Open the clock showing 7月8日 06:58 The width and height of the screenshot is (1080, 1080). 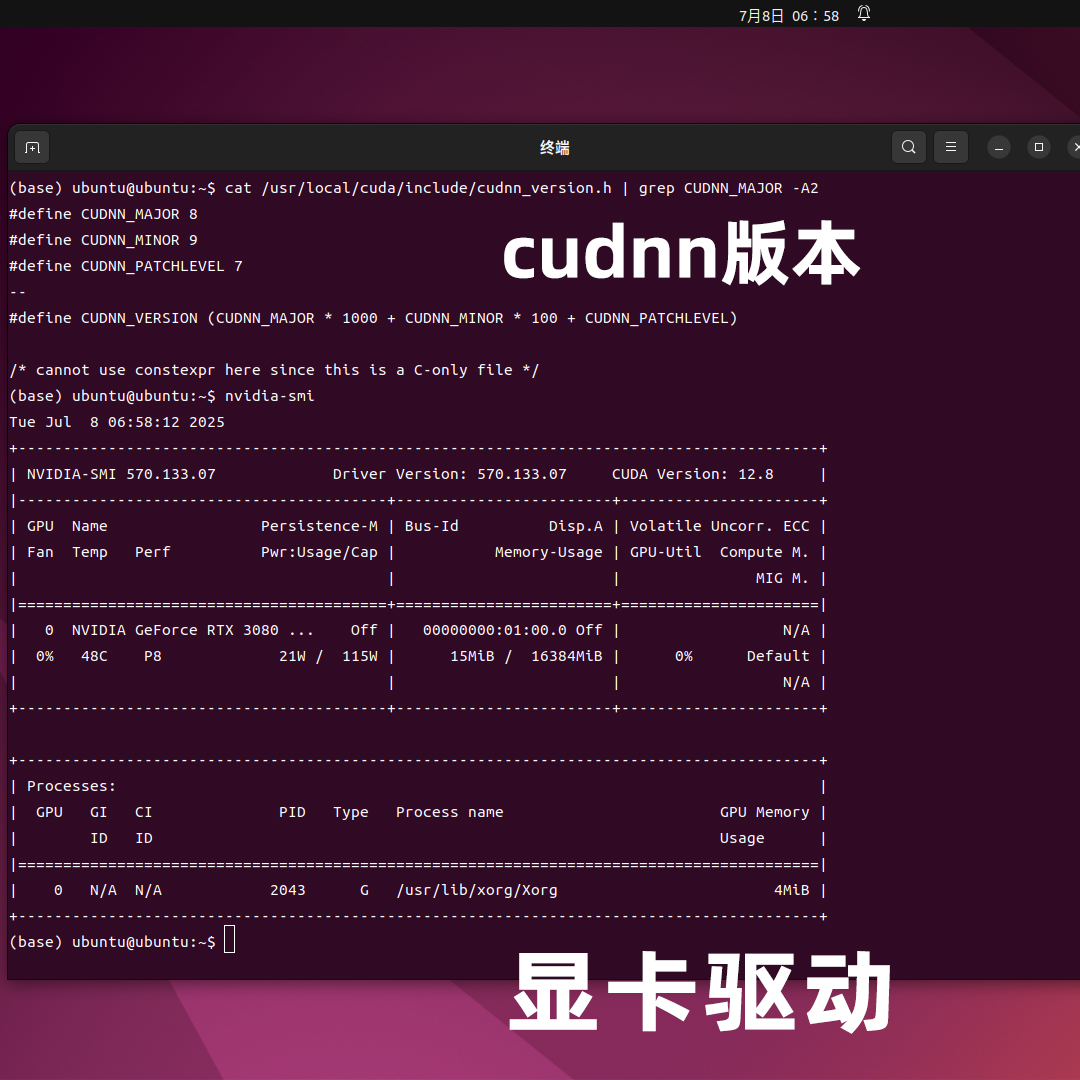coord(789,15)
